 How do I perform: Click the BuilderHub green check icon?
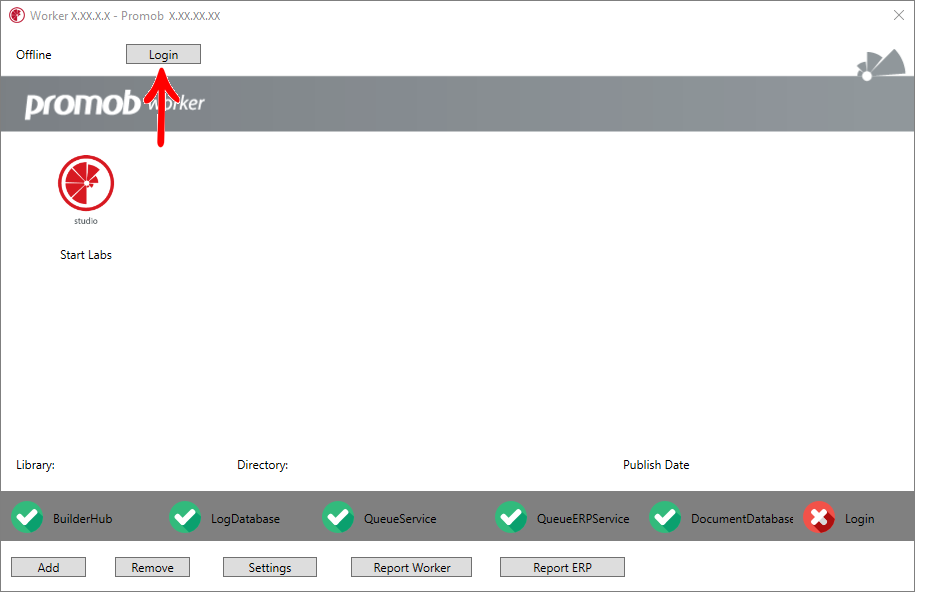coord(27,518)
